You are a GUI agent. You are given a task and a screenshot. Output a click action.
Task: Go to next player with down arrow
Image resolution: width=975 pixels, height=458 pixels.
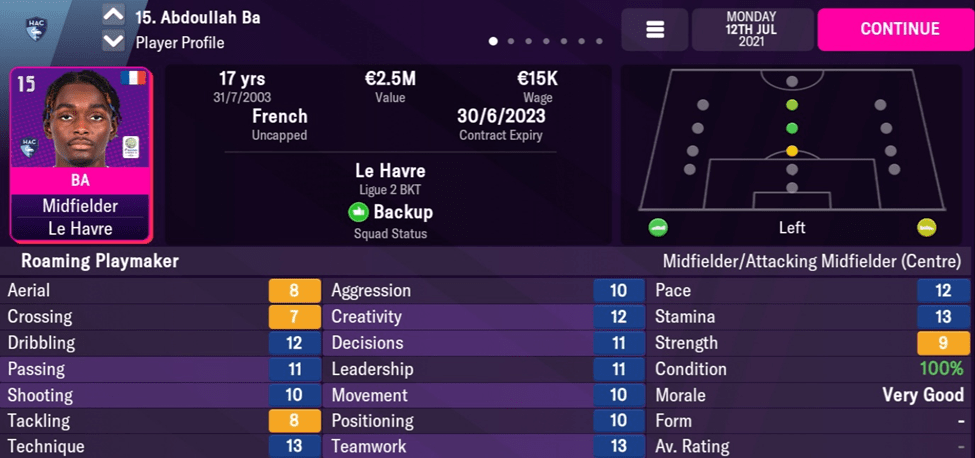113,42
